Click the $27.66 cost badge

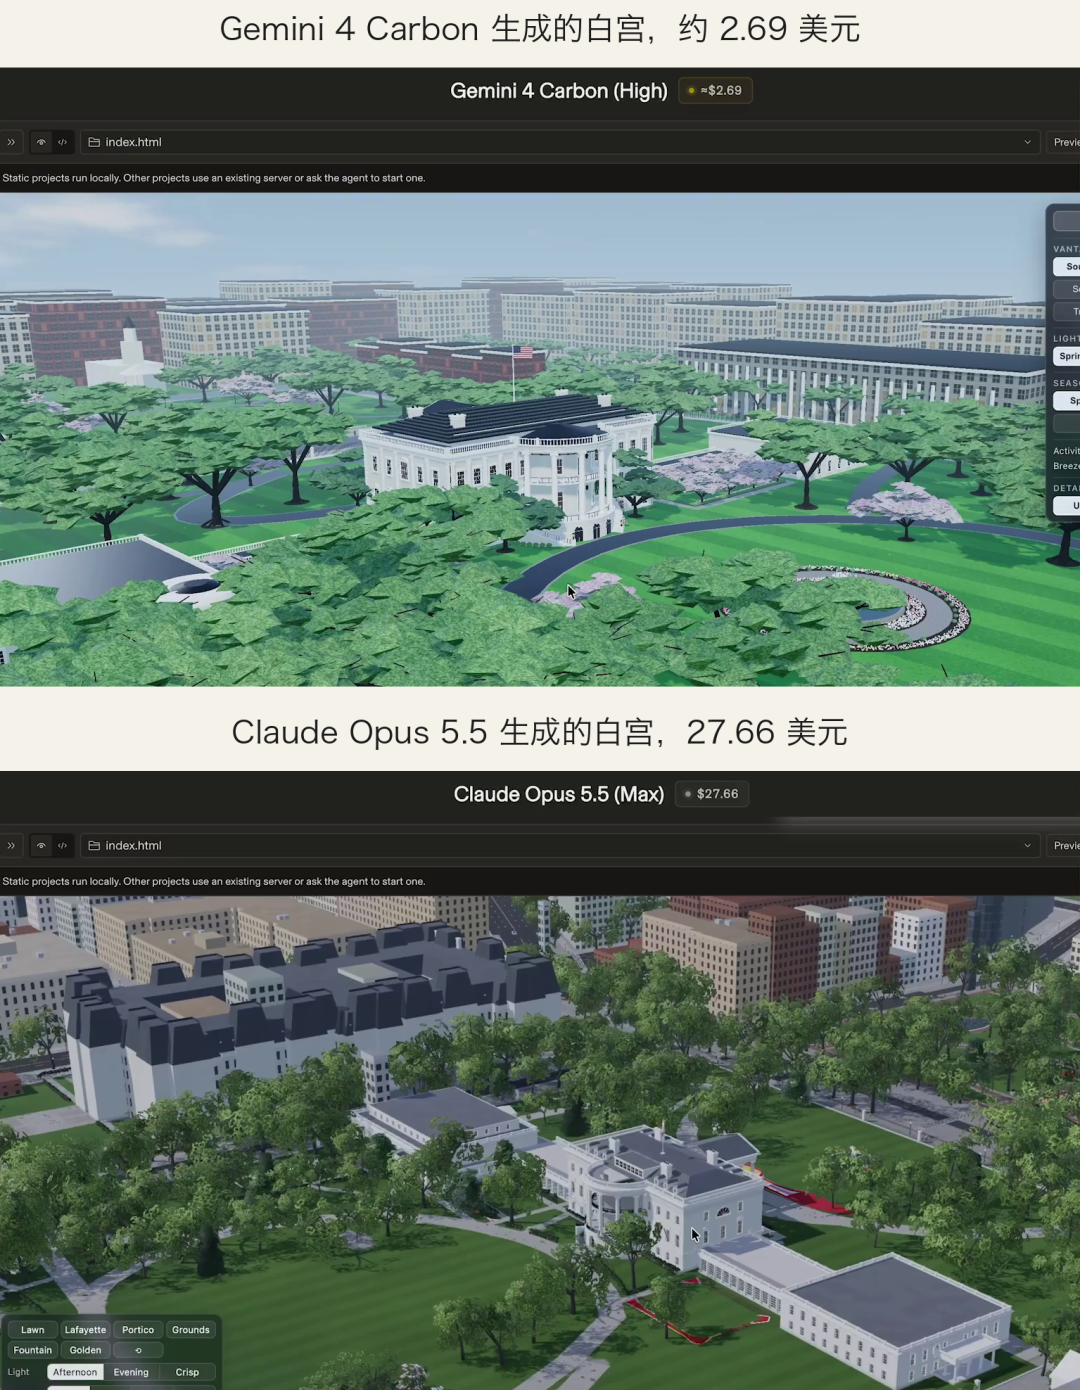(x=712, y=794)
